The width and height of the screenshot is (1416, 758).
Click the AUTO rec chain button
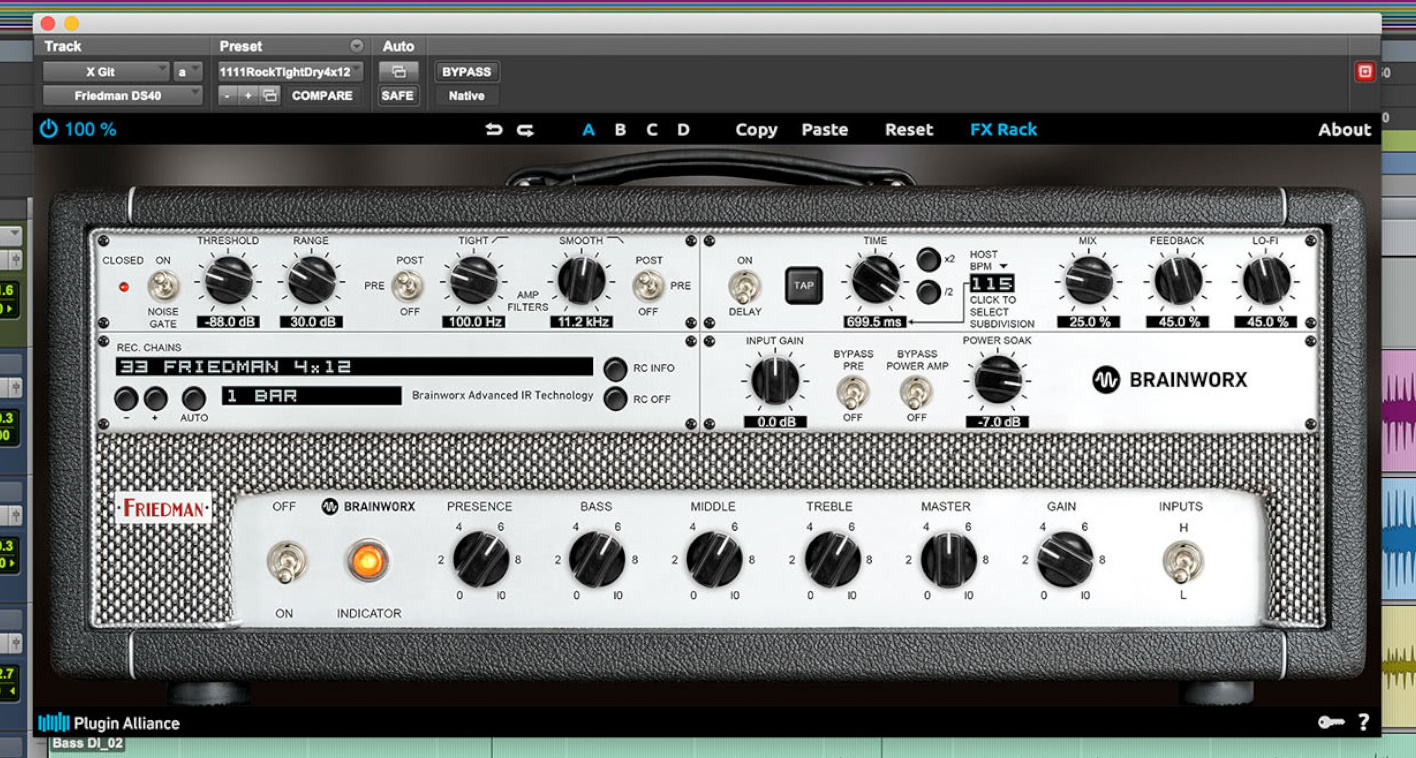click(x=194, y=399)
